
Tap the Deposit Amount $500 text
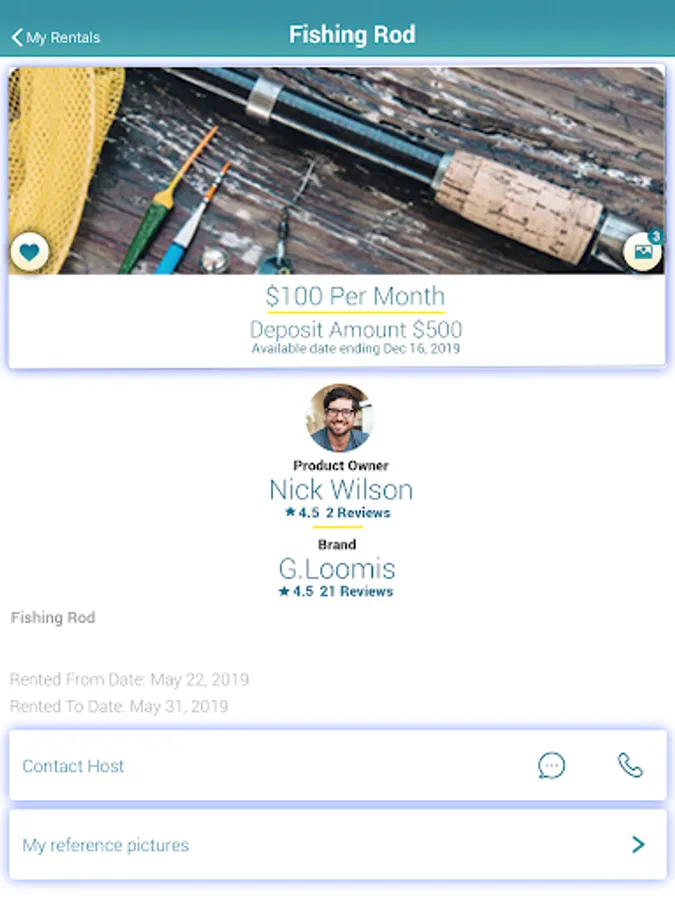tap(356, 329)
